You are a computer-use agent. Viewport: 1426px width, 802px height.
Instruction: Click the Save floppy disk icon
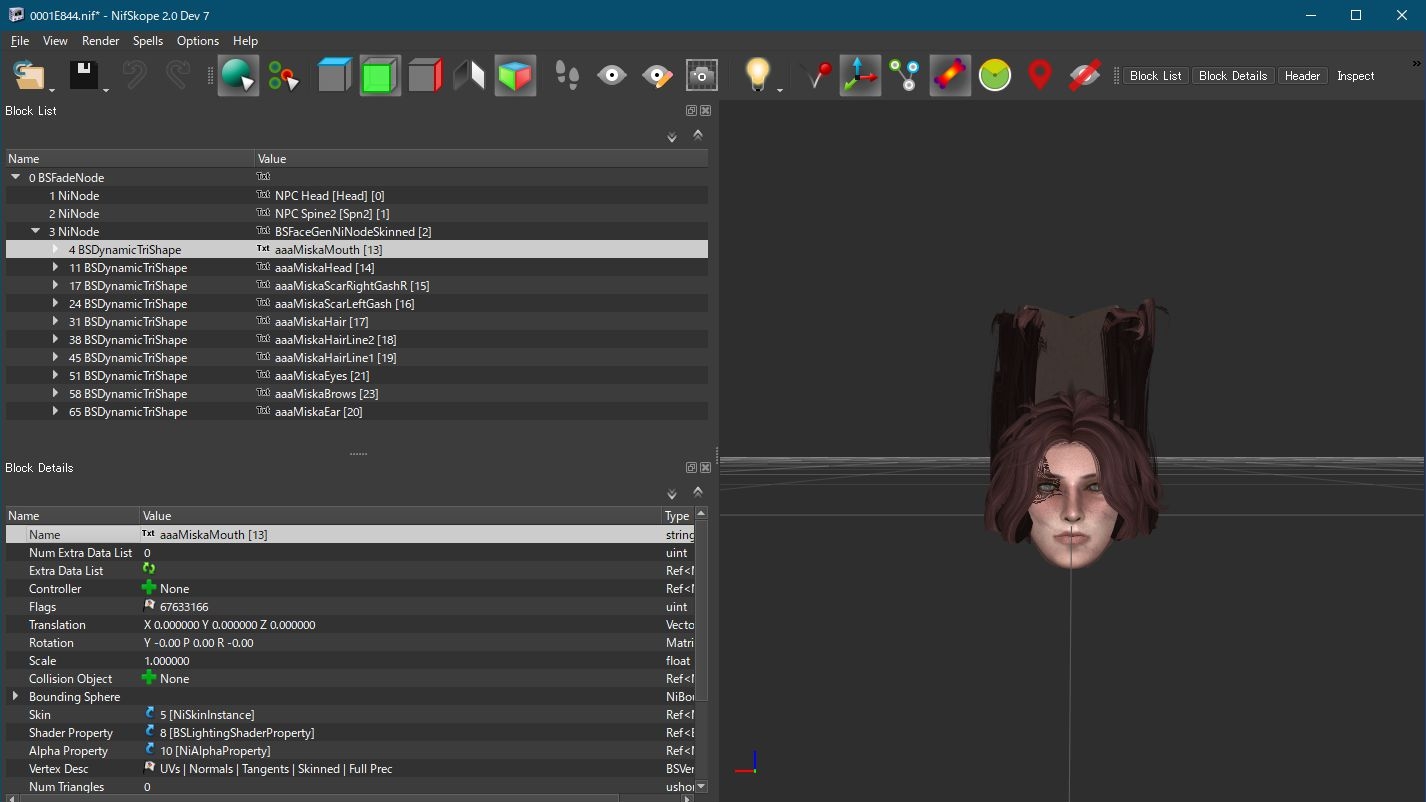click(x=83, y=76)
